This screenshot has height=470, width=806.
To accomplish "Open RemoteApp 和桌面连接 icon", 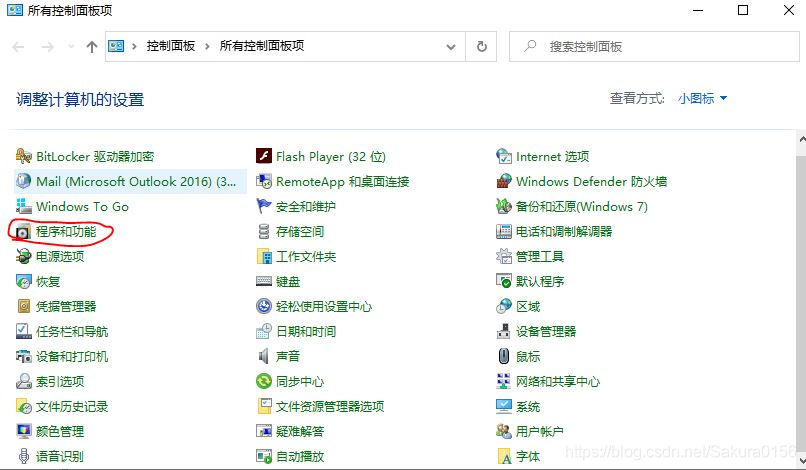I will (x=264, y=181).
